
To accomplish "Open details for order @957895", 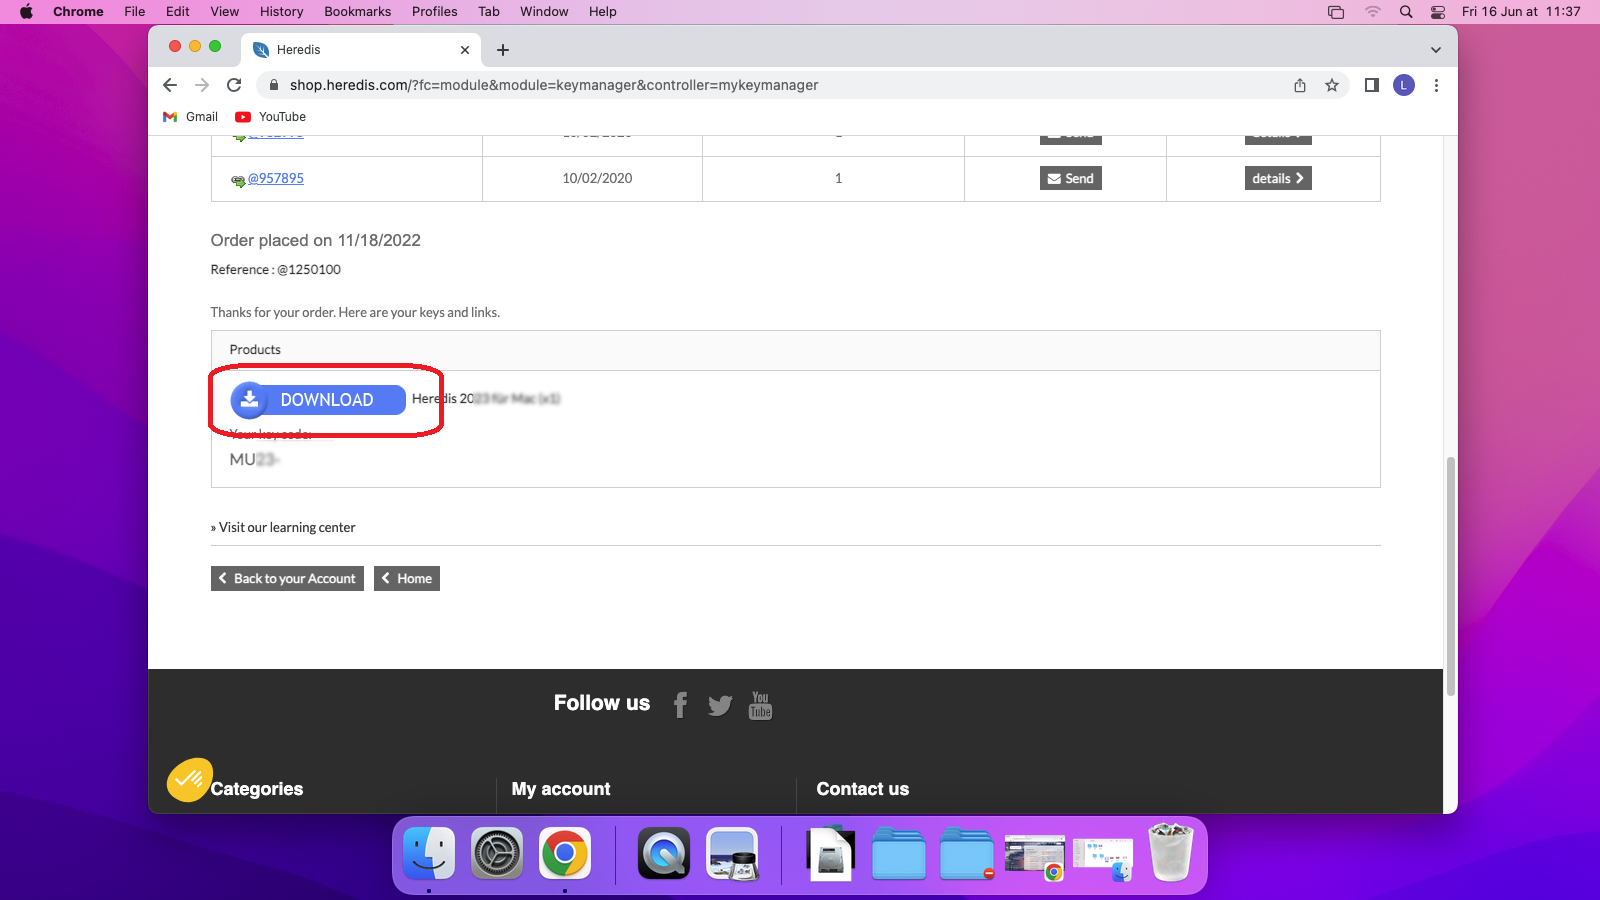I will (x=1277, y=178).
